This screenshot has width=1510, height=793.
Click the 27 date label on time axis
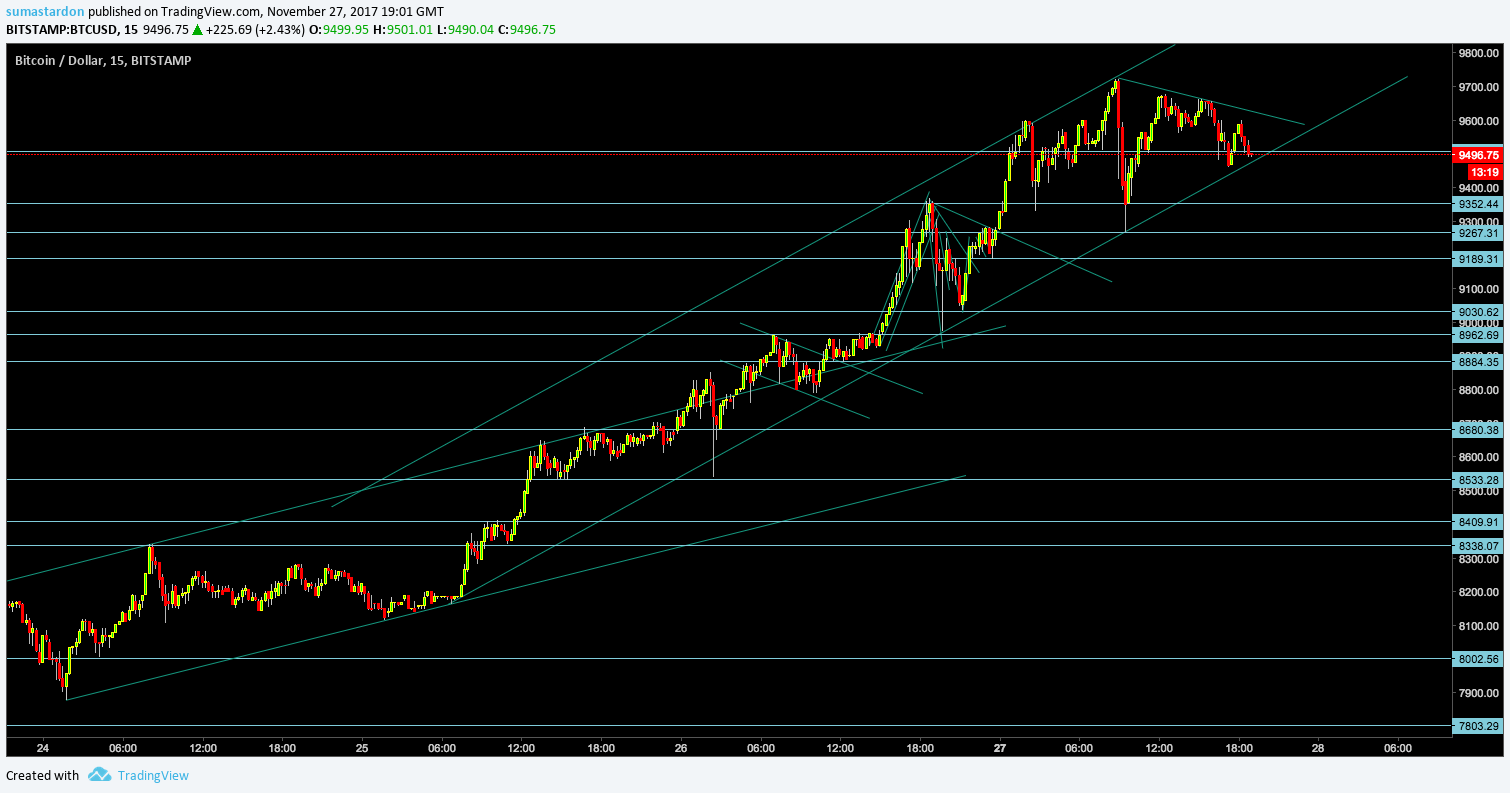pyautogui.click(x=1000, y=748)
